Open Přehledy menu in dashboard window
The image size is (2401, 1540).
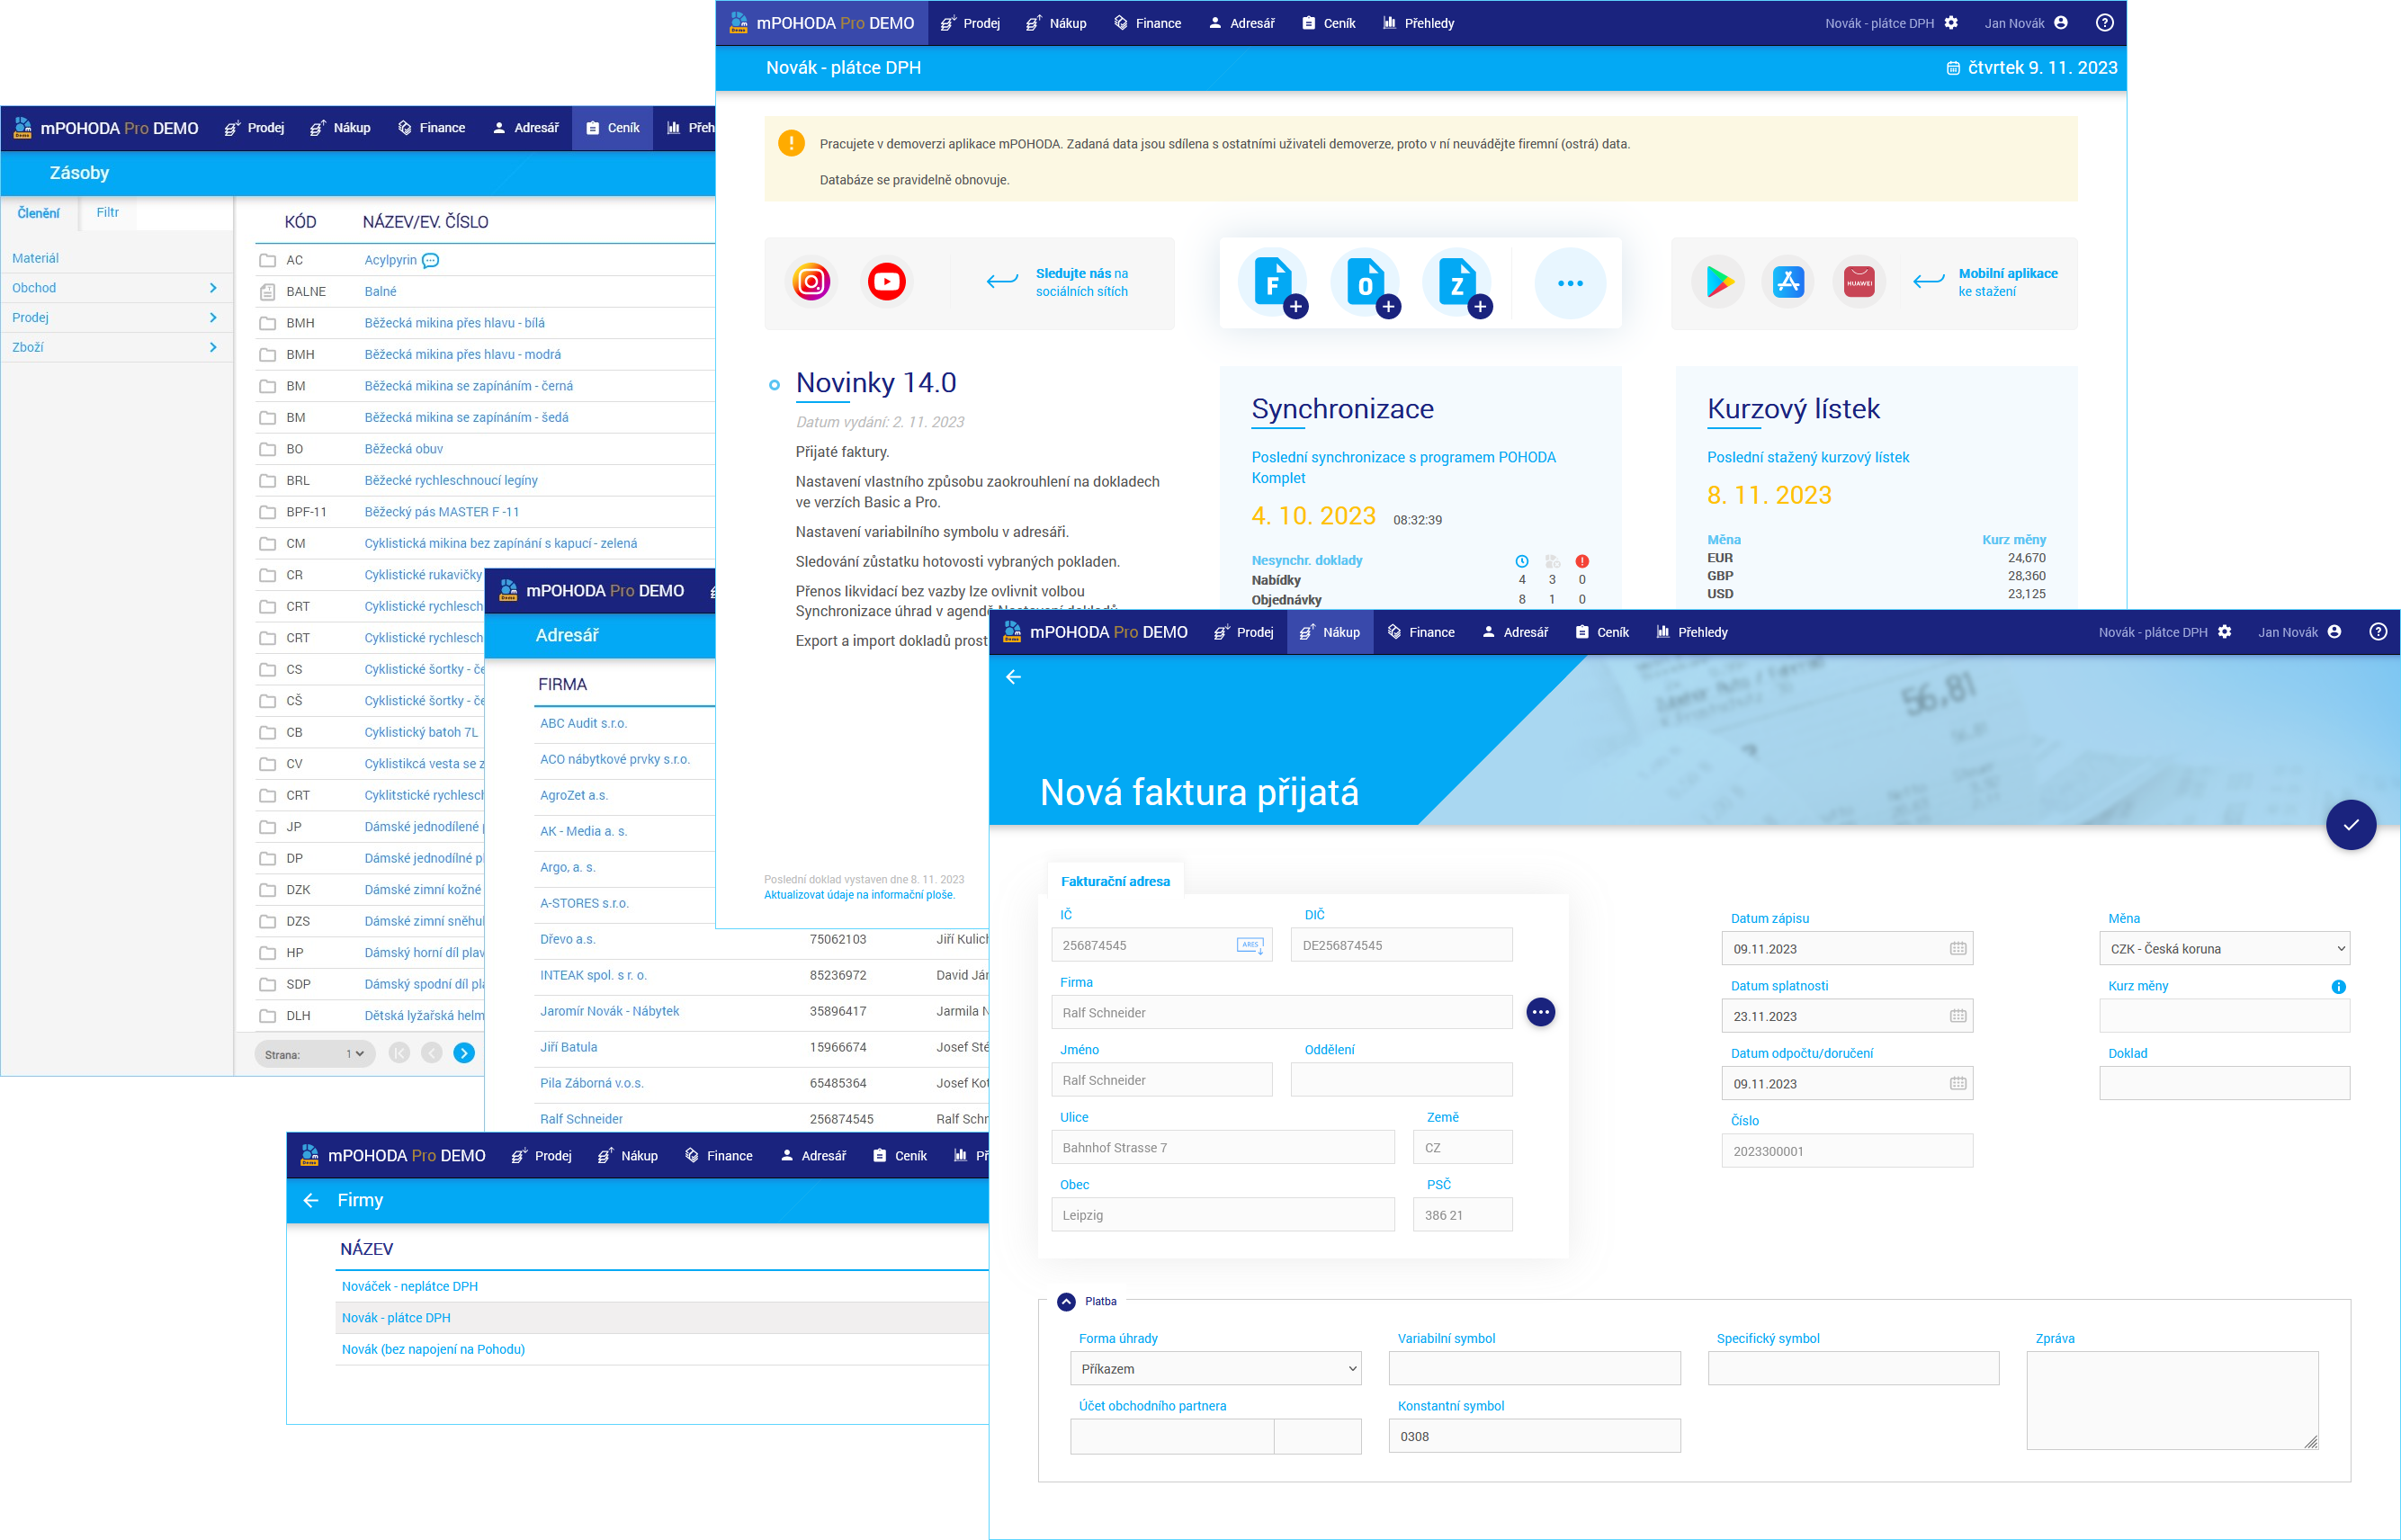(x=1418, y=23)
